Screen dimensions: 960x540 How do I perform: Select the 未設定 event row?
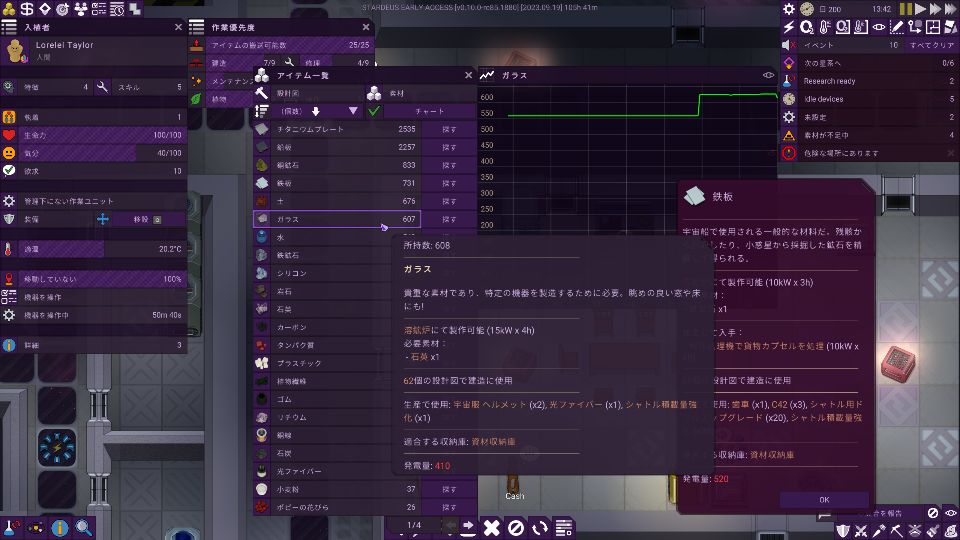870,117
